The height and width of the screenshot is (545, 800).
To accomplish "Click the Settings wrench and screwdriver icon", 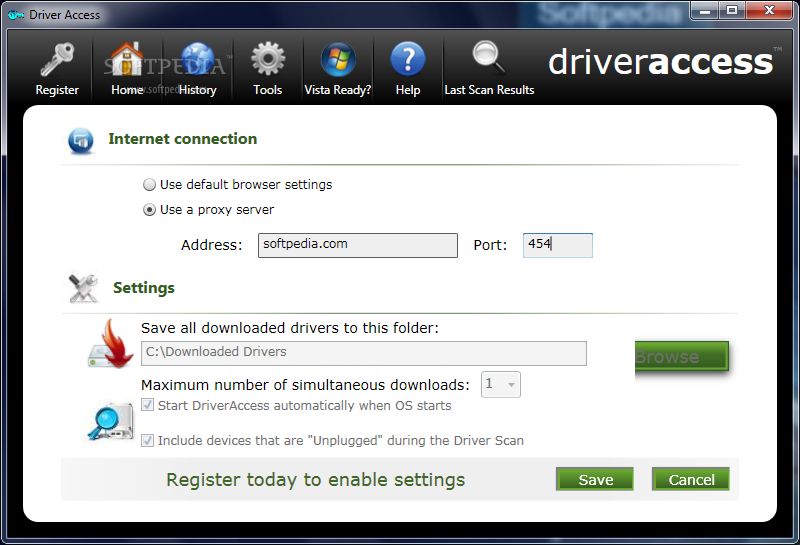I will click(83, 288).
